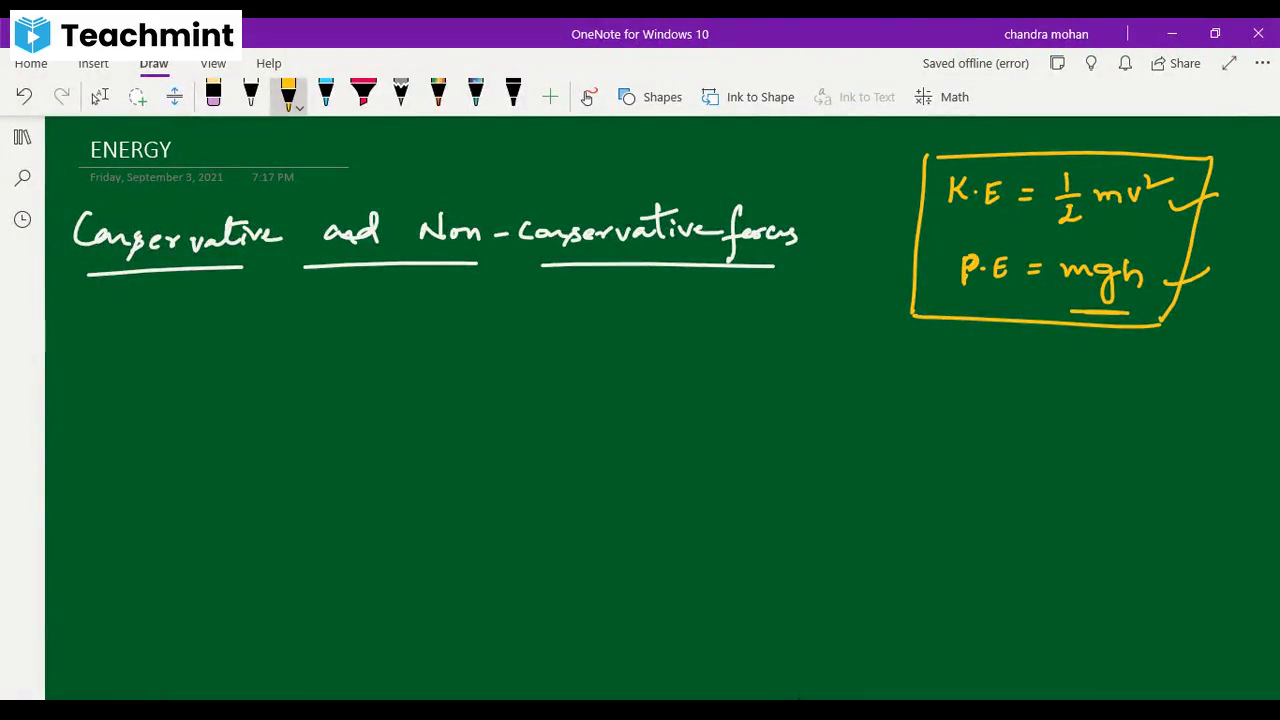Click the page title ENERGY

131,150
